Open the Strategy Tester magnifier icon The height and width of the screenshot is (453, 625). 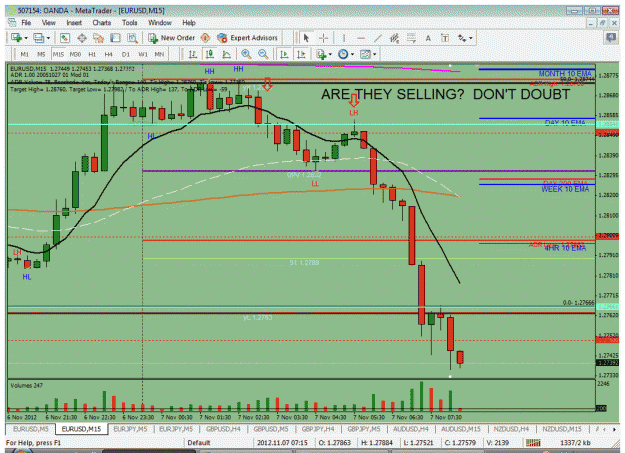pyautogui.click(x=132, y=38)
